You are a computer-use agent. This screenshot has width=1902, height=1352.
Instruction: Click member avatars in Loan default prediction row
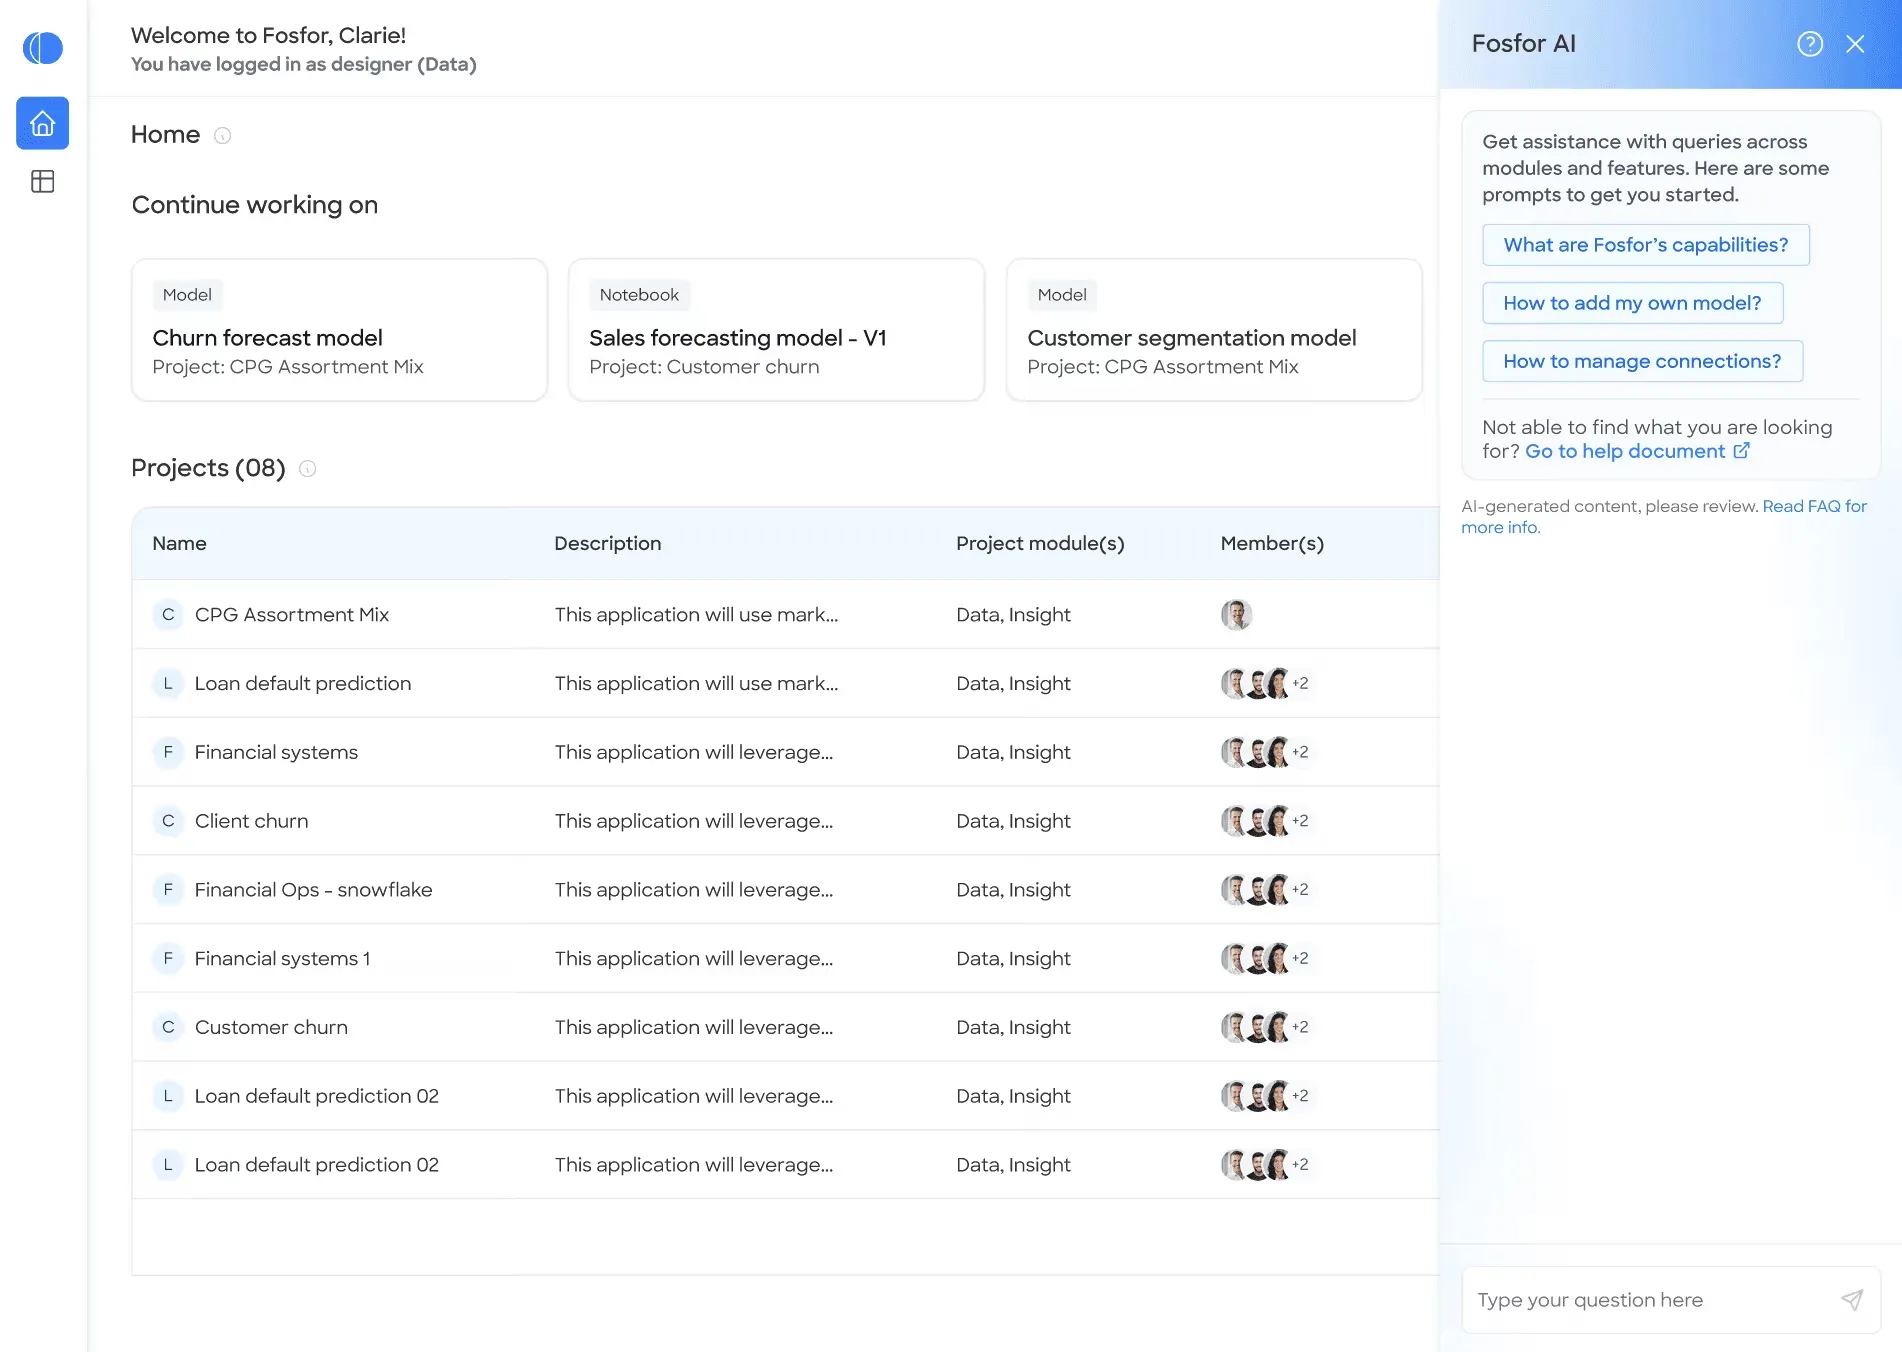pyautogui.click(x=1265, y=683)
